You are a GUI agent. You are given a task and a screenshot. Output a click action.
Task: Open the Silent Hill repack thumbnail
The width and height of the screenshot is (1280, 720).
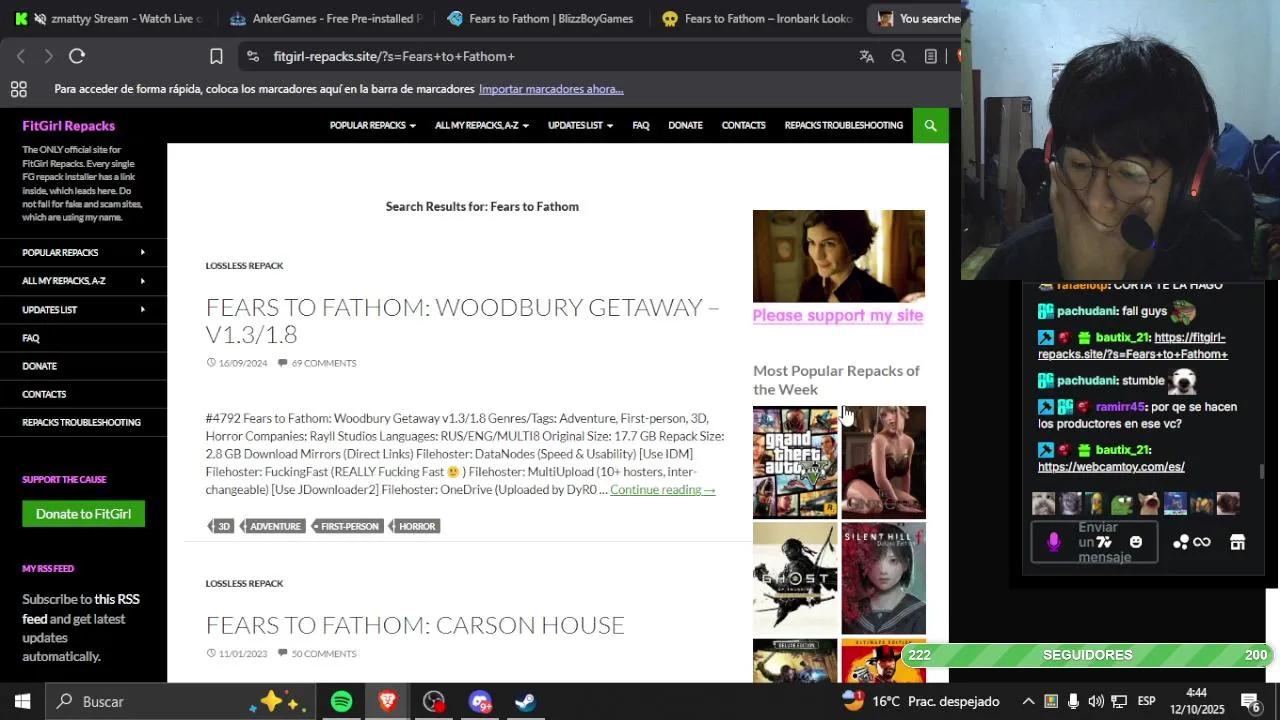(x=884, y=578)
